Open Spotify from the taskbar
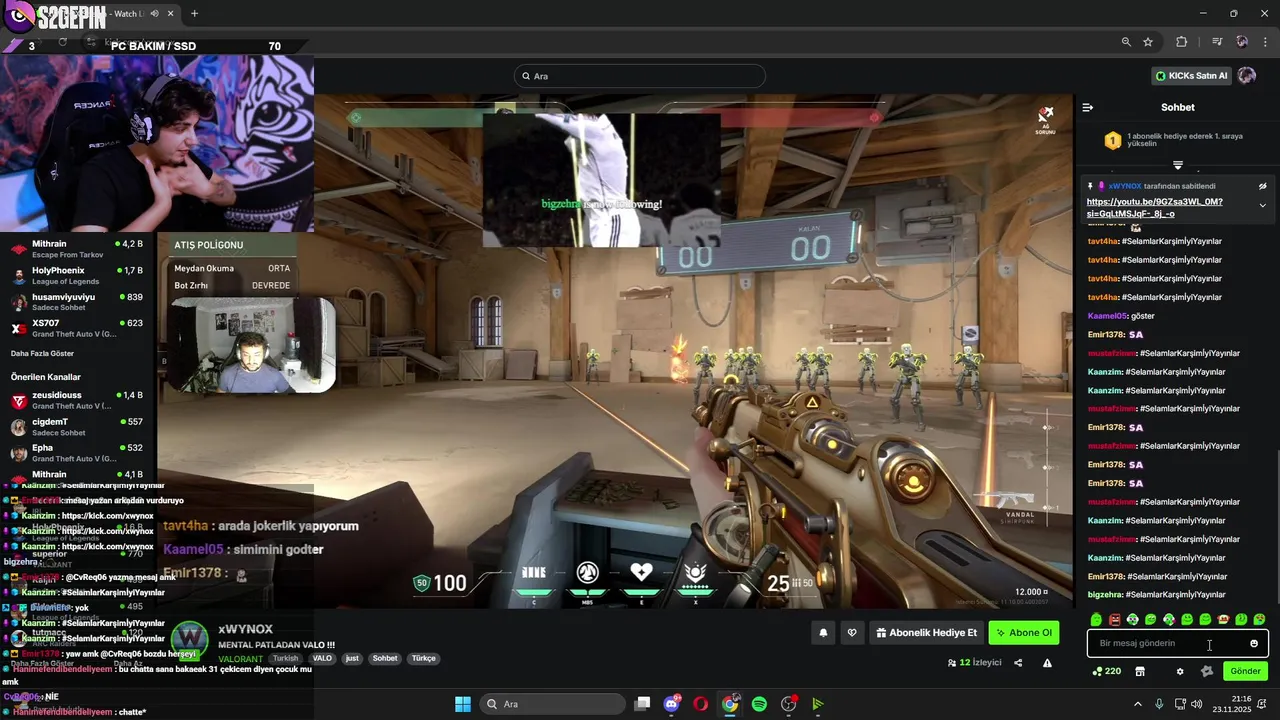1280x720 pixels. 759,704
